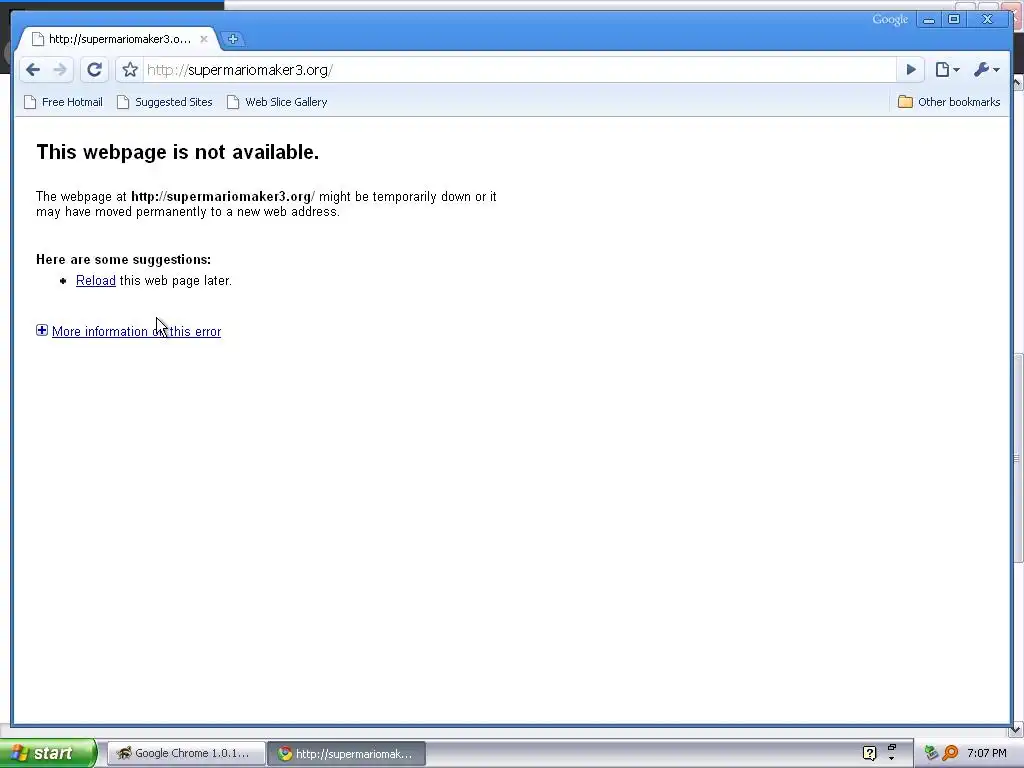Click the Here are some suggestions text

(123, 259)
